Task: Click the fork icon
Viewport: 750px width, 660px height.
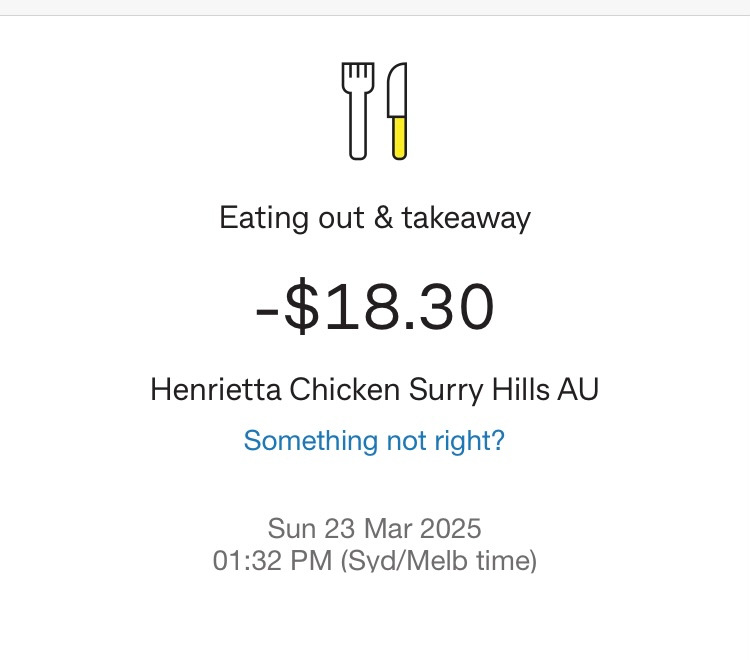Action: coord(358,110)
